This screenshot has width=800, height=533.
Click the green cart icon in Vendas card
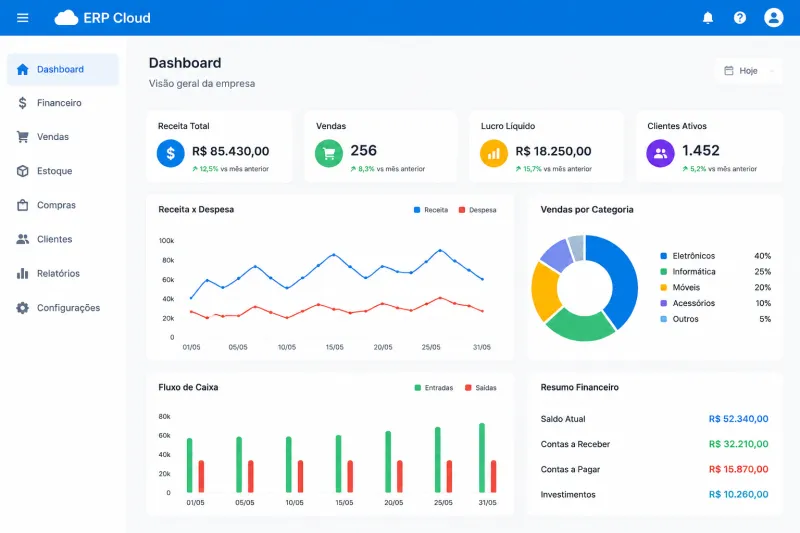(329, 153)
